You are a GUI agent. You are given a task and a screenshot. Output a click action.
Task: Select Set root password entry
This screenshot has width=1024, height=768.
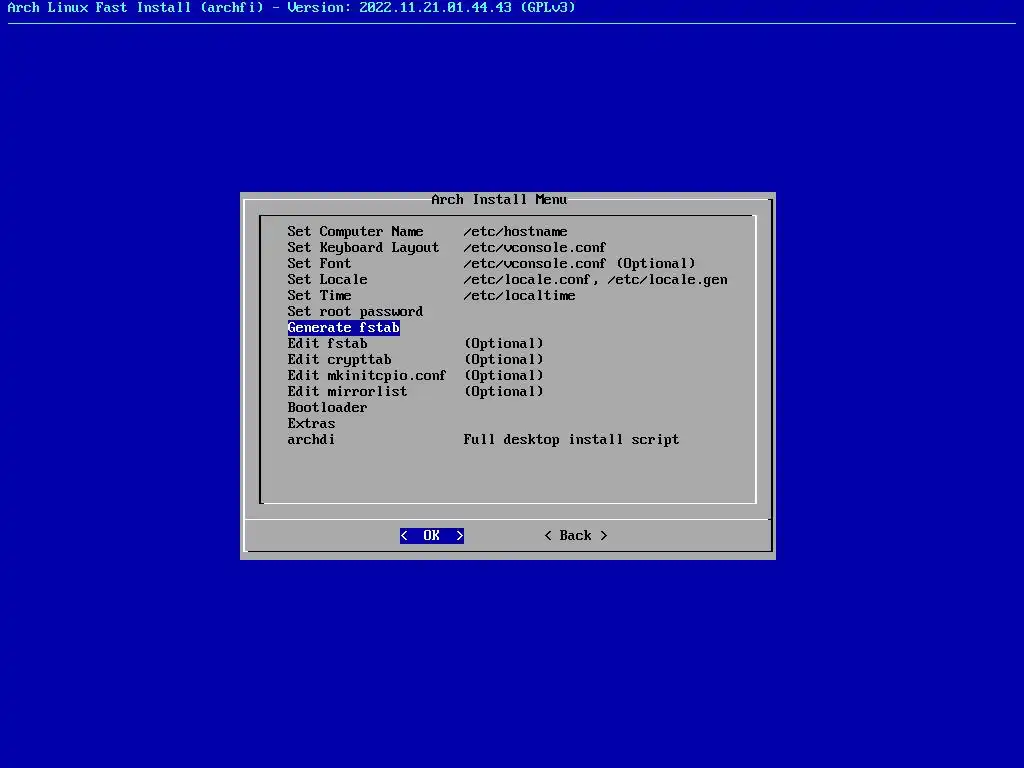[355, 312]
